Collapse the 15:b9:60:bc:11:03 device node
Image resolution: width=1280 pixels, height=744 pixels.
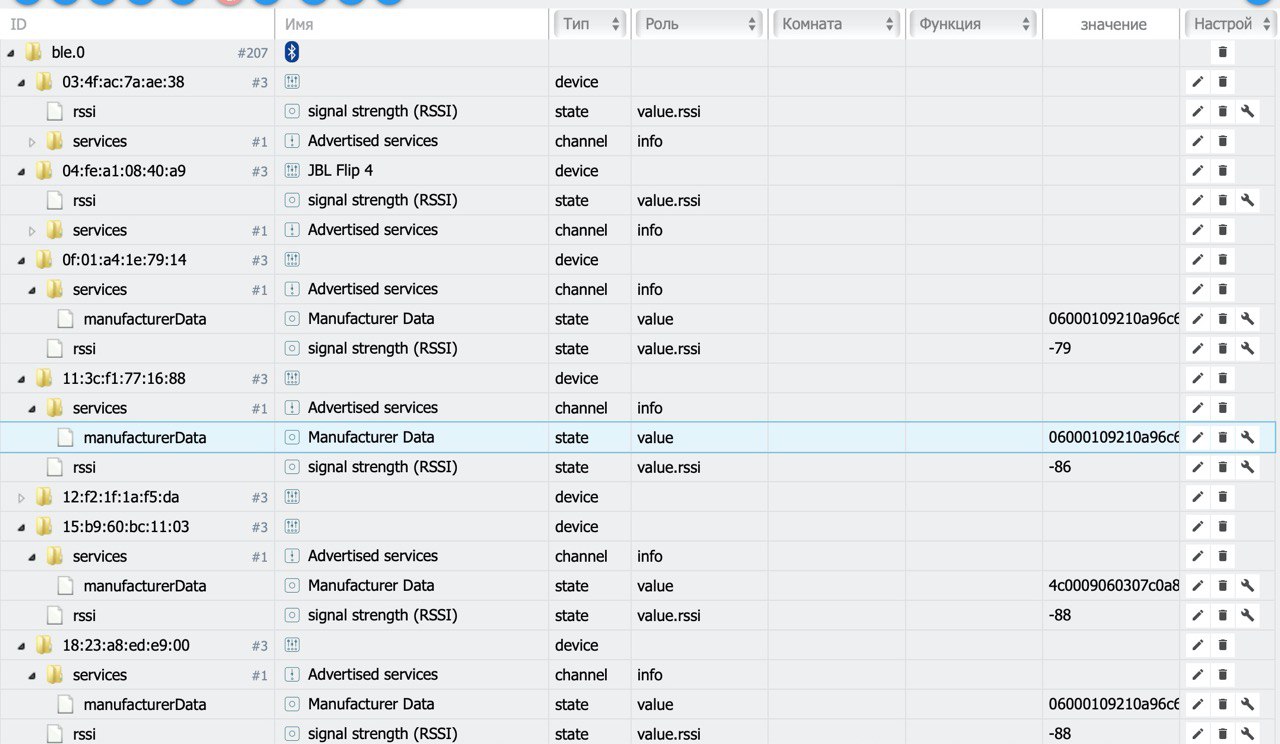(21, 527)
